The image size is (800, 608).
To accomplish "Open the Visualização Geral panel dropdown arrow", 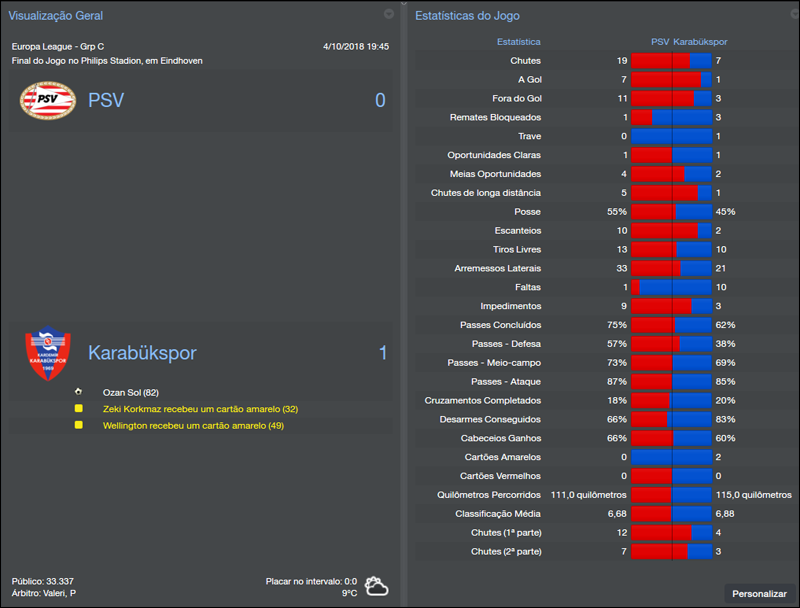I will coord(389,14).
